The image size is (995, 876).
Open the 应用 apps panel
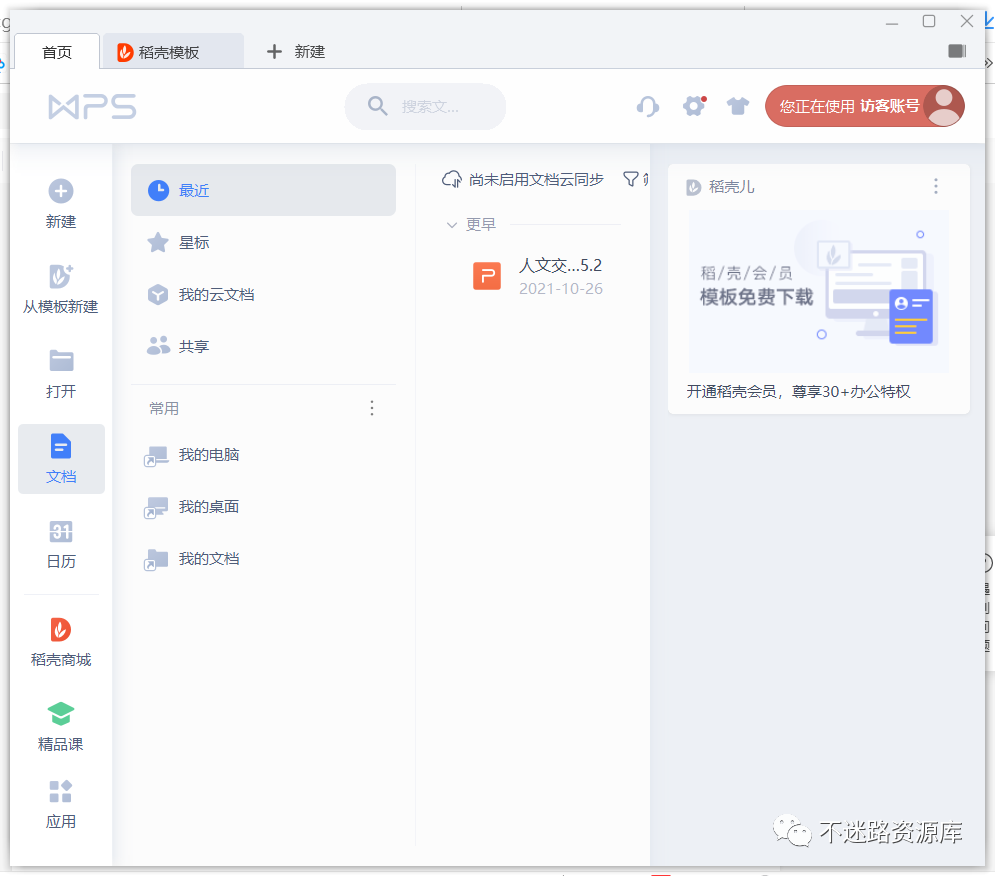(x=61, y=805)
